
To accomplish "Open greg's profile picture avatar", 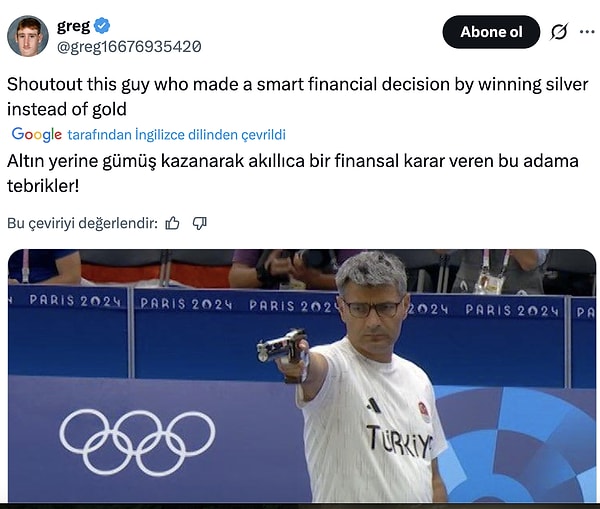I will tap(27, 36).
